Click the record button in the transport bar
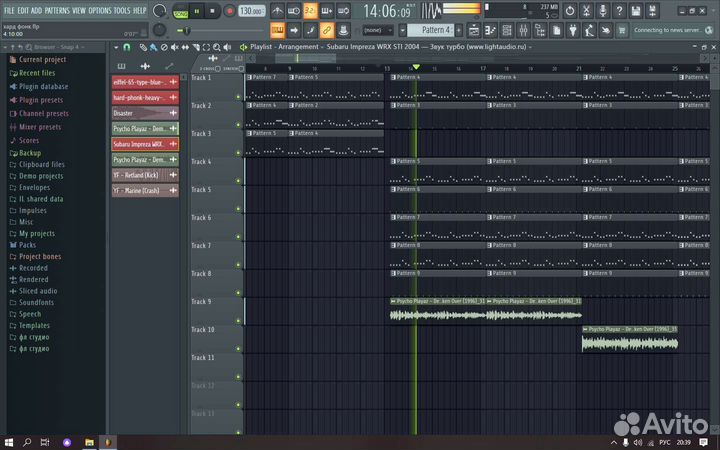Image resolution: width=720 pixels, height=450 pixels. [229, 11]
